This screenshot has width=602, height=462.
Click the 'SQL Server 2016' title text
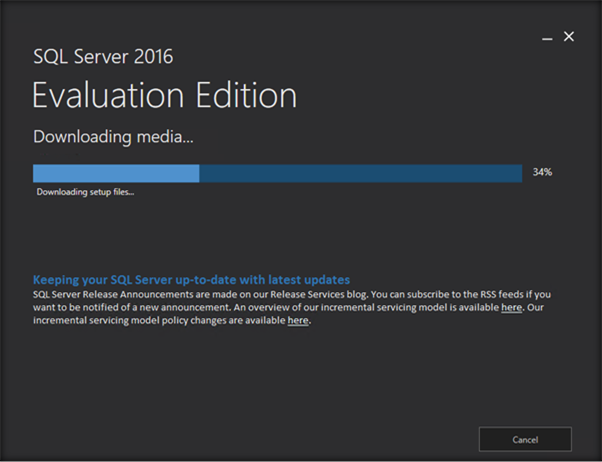pyautogui.click(x=103, y=56)
